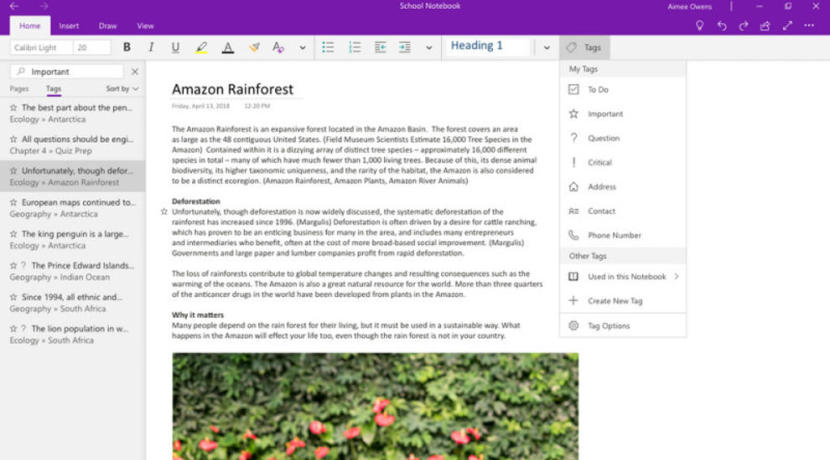Toggle bold formatting
830x460 pixels.
(x=127, y=47)
